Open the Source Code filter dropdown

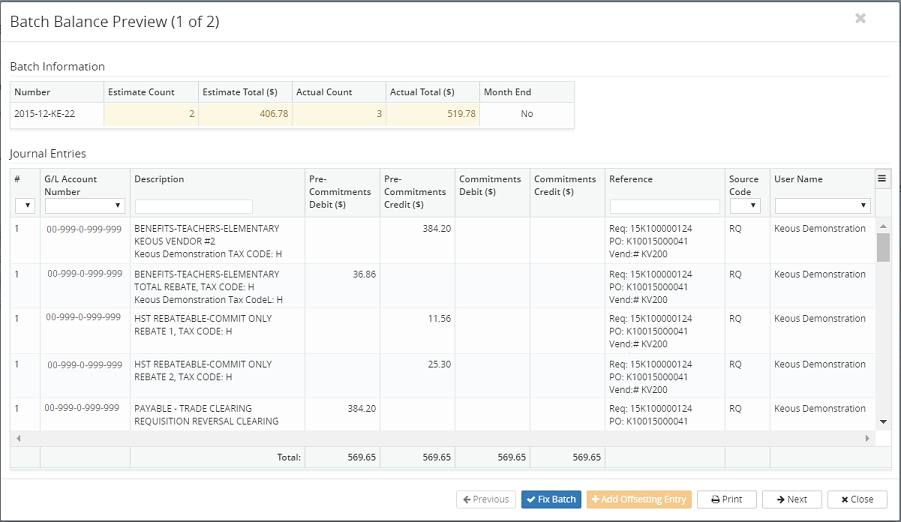(x=745, y=206)
